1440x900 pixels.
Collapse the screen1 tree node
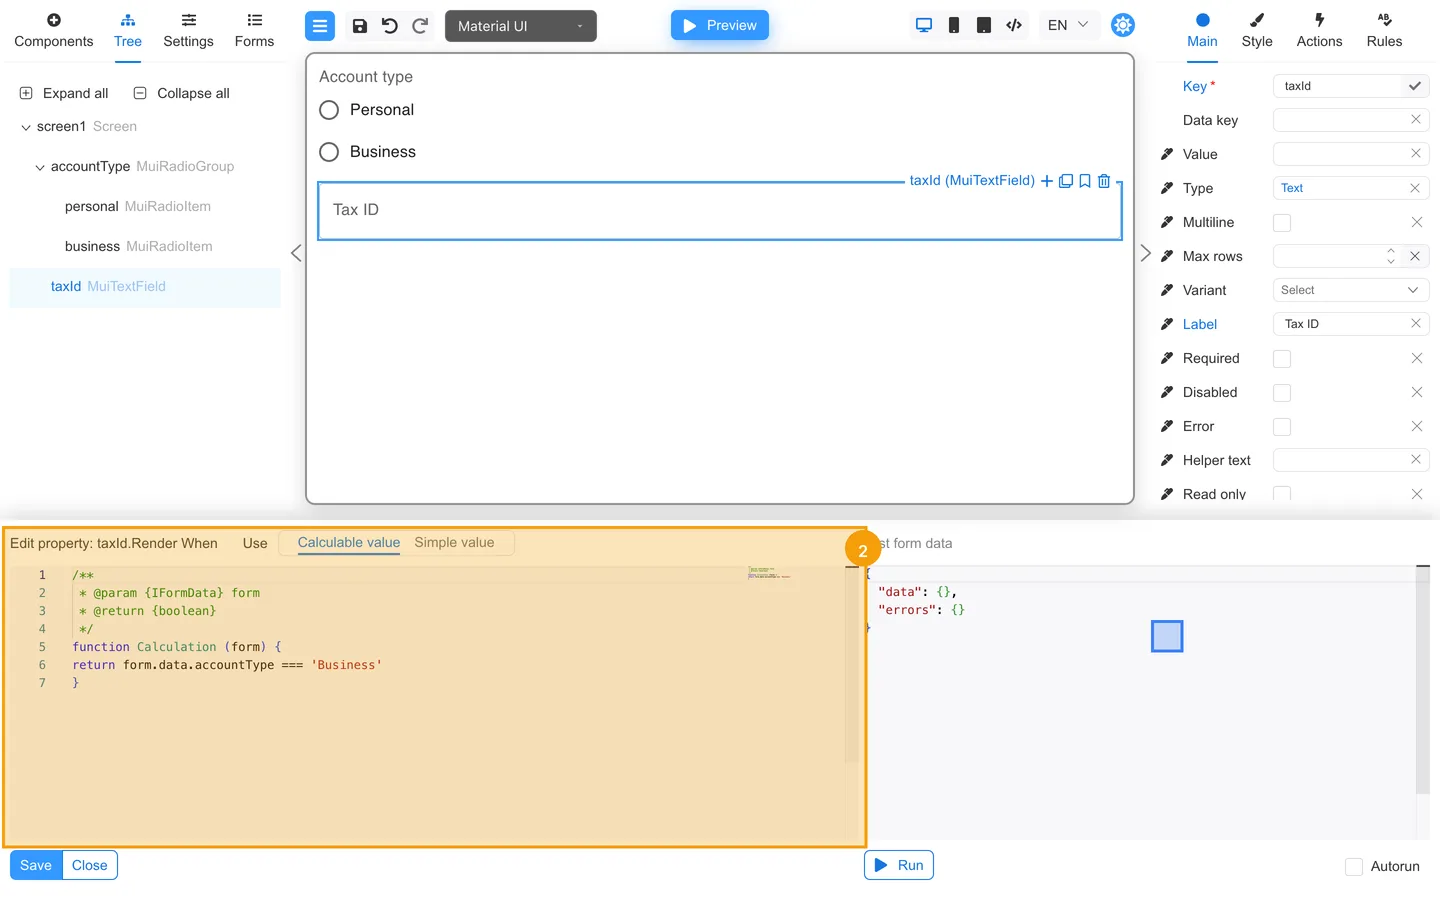coord(26,127)
